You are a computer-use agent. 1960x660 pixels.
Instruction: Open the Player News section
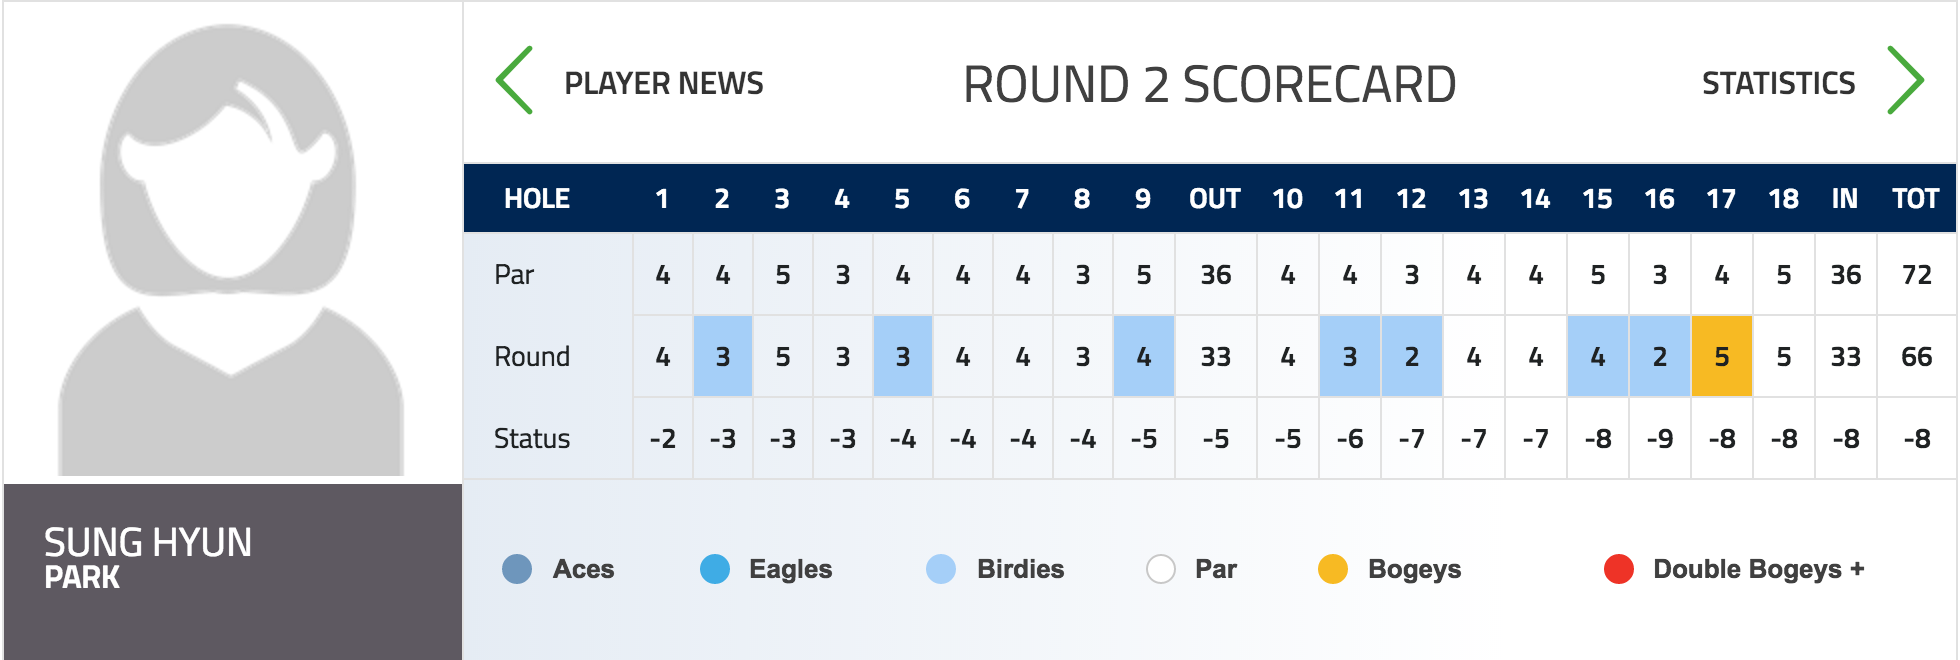pyautogui.click(x=664, y=83)
